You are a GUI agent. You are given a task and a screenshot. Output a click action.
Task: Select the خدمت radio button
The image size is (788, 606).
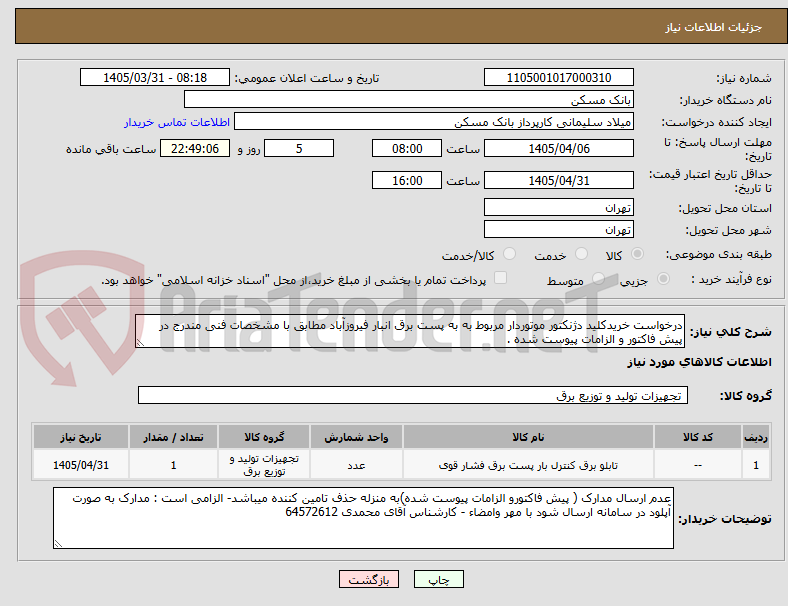point(581,254)
